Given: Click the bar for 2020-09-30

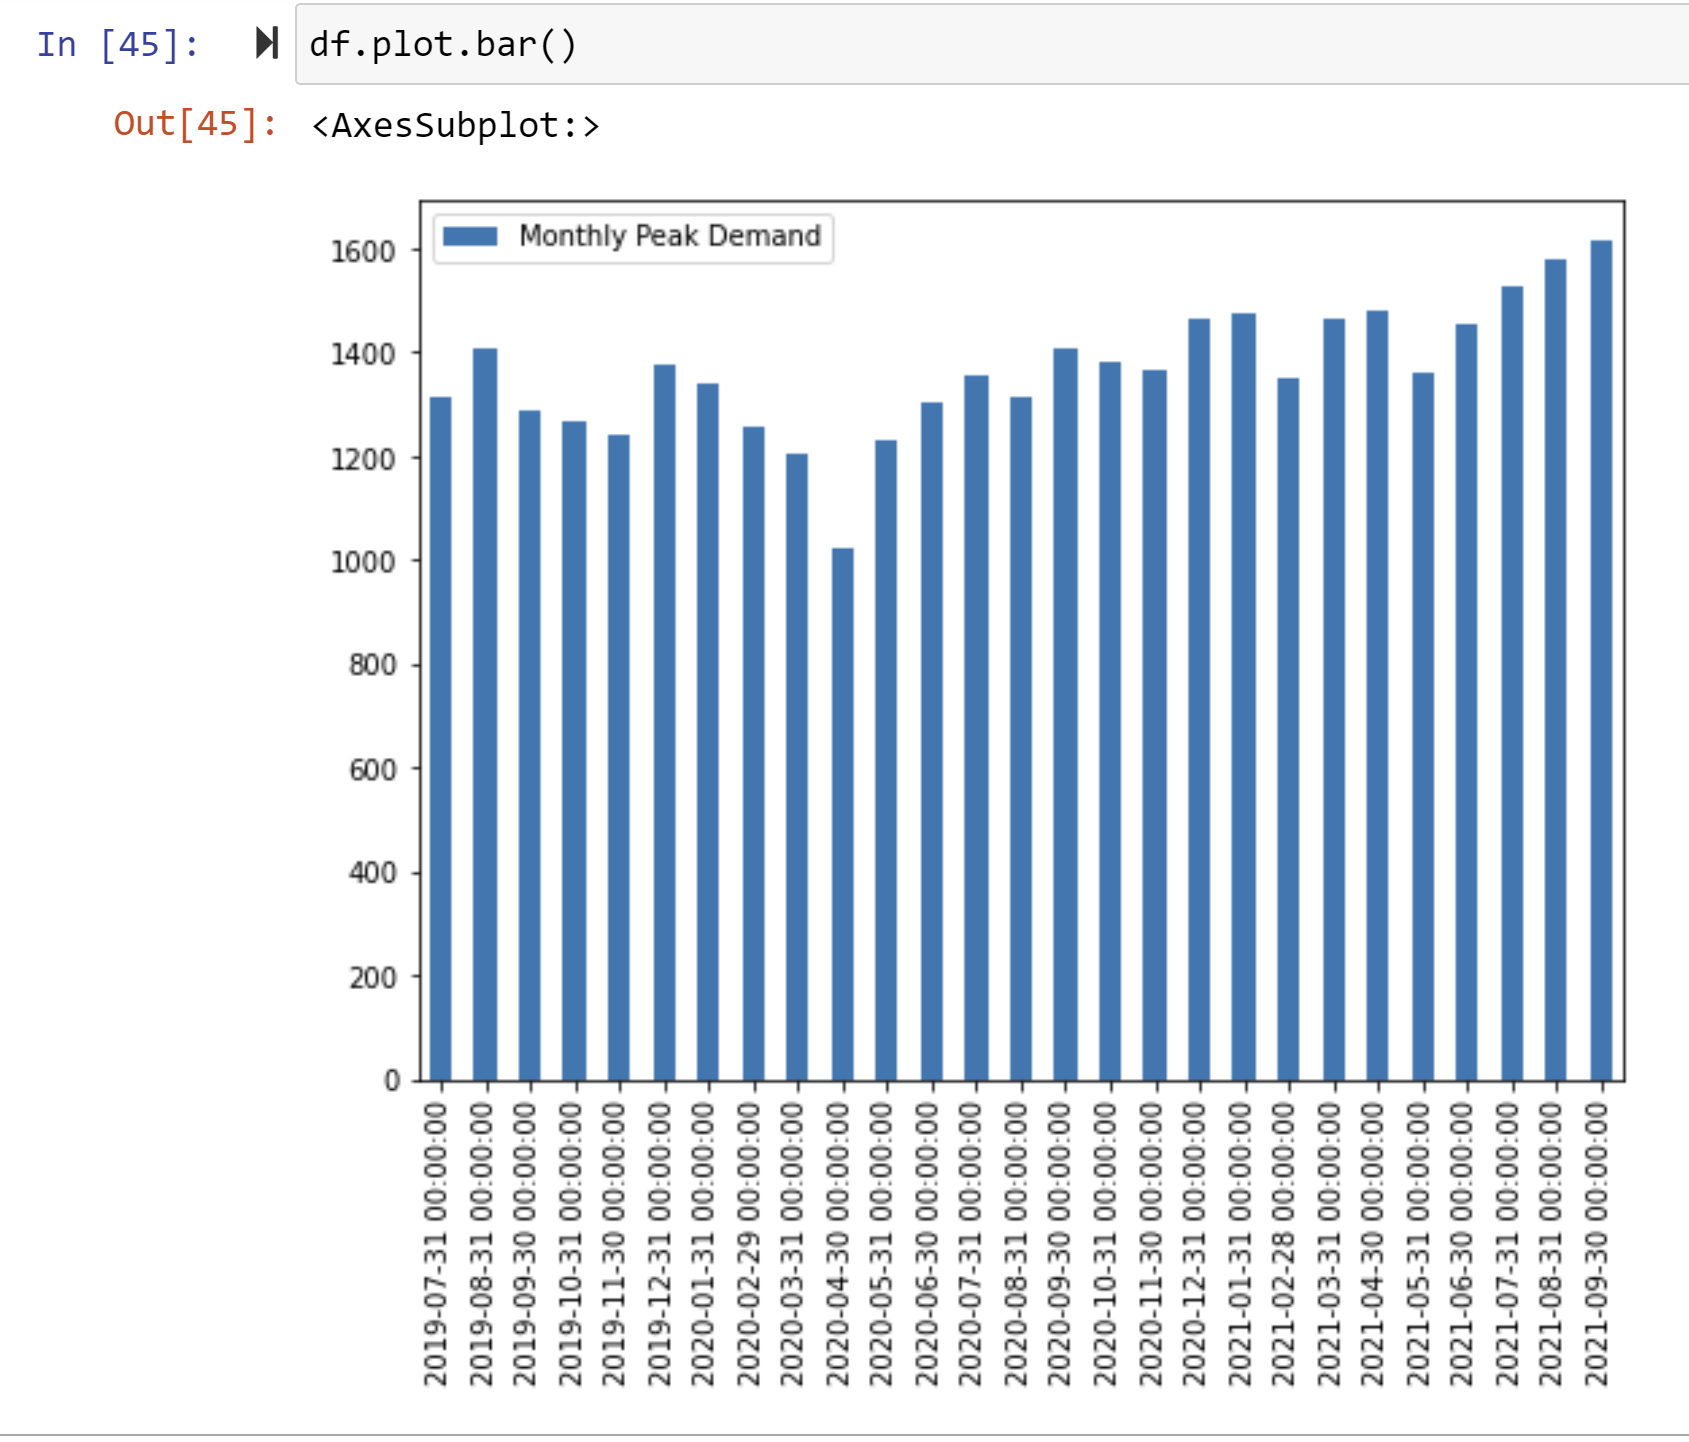Looking at the screenshot, I should click(1066, 714).
